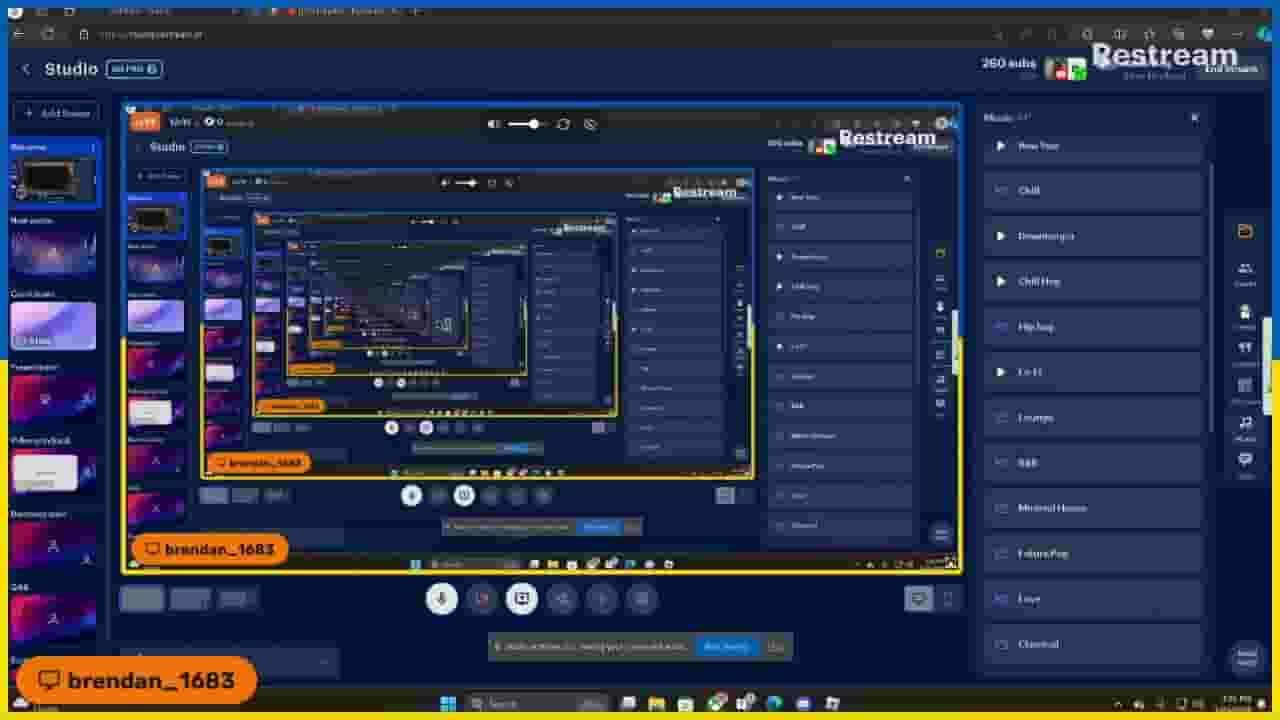Open Google Chrome from the taskbar
This screenshot has height=720, width=1280.
point(718,704)
